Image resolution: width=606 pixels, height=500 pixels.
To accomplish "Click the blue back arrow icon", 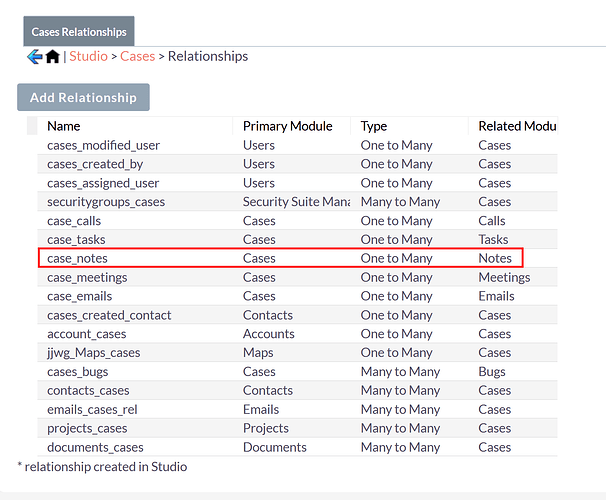I will (34, 57).
